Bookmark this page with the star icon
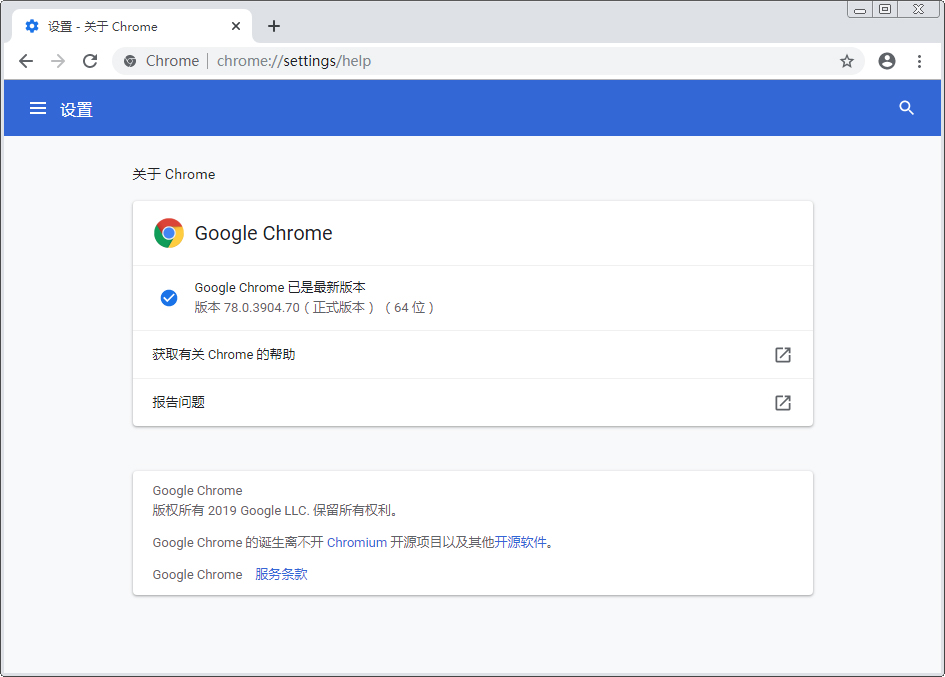This screenshot has height=677, width=945. (847, 61)
